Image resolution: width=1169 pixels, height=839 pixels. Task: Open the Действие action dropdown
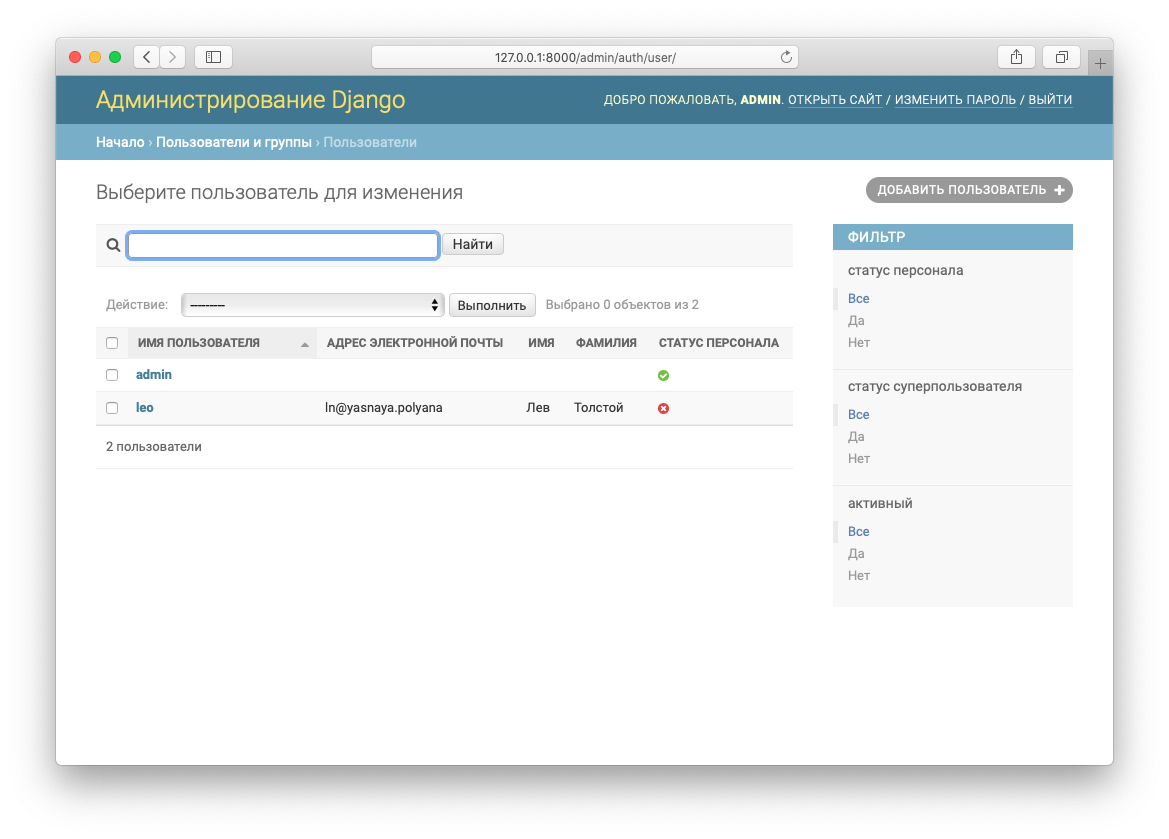coord(312,305)
